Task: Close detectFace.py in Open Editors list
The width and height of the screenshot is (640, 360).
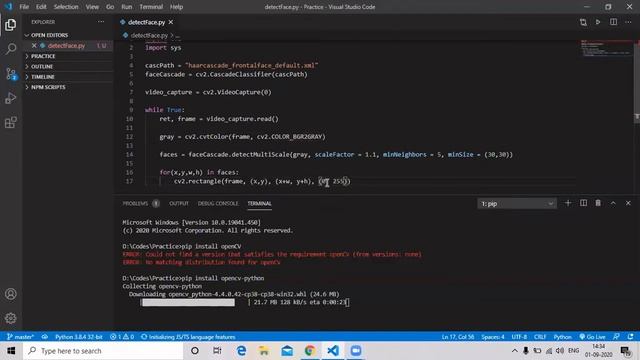Action: tap(34, 46)
